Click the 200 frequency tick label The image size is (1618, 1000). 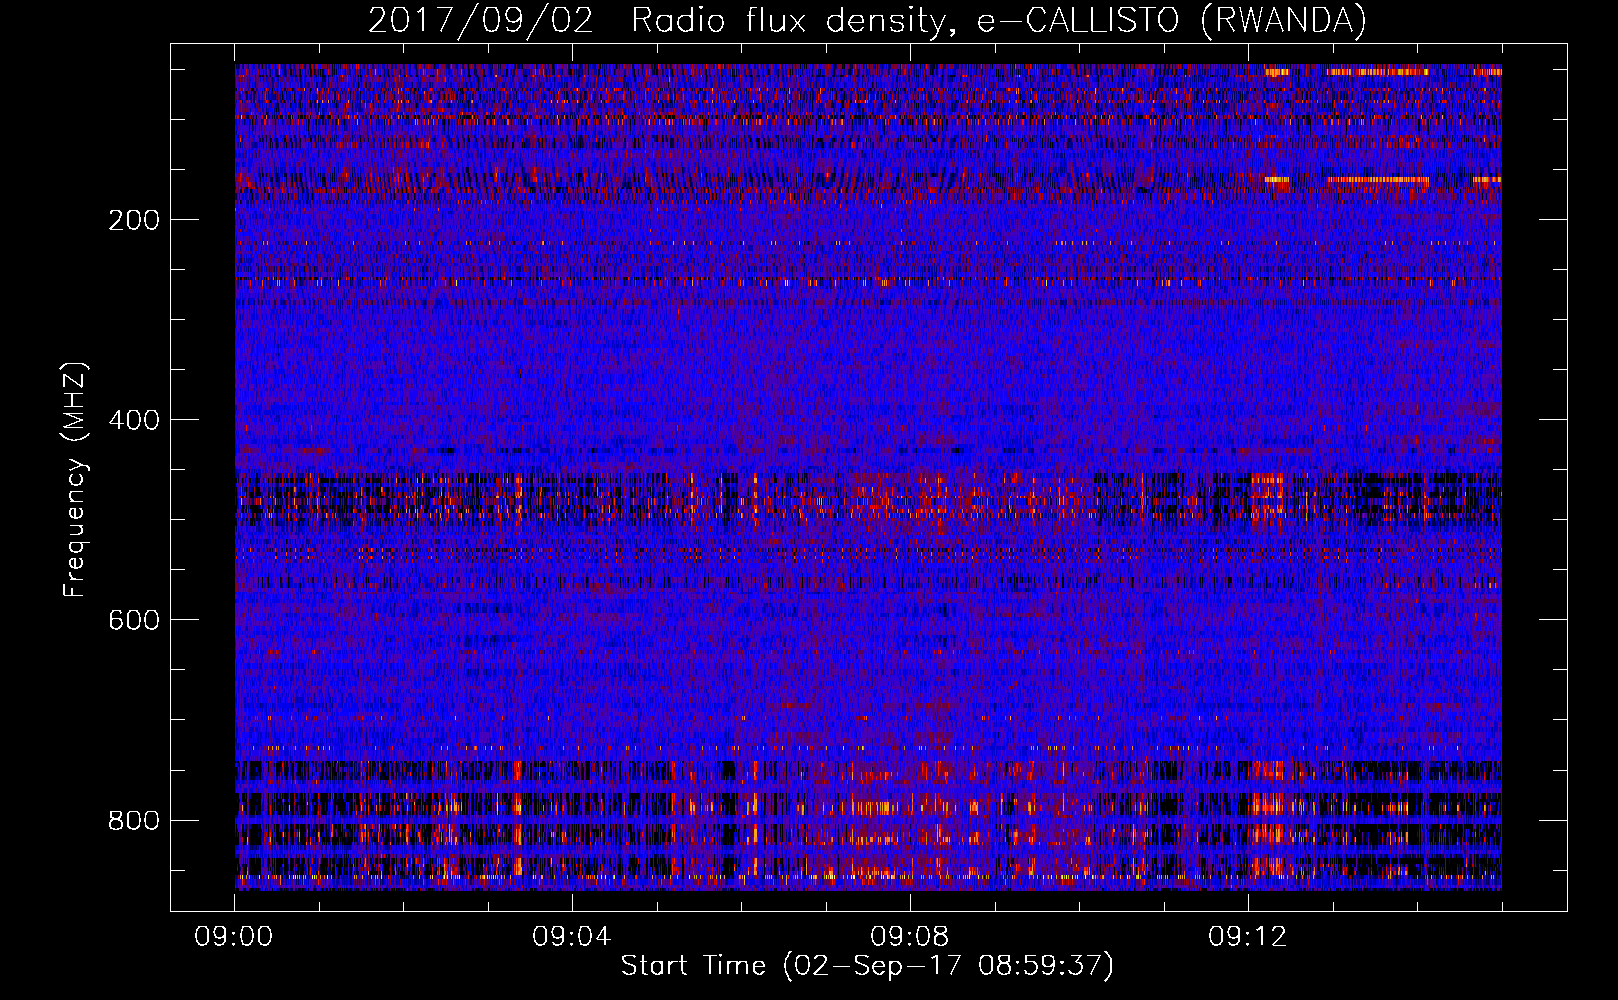[x=134, y=220]
